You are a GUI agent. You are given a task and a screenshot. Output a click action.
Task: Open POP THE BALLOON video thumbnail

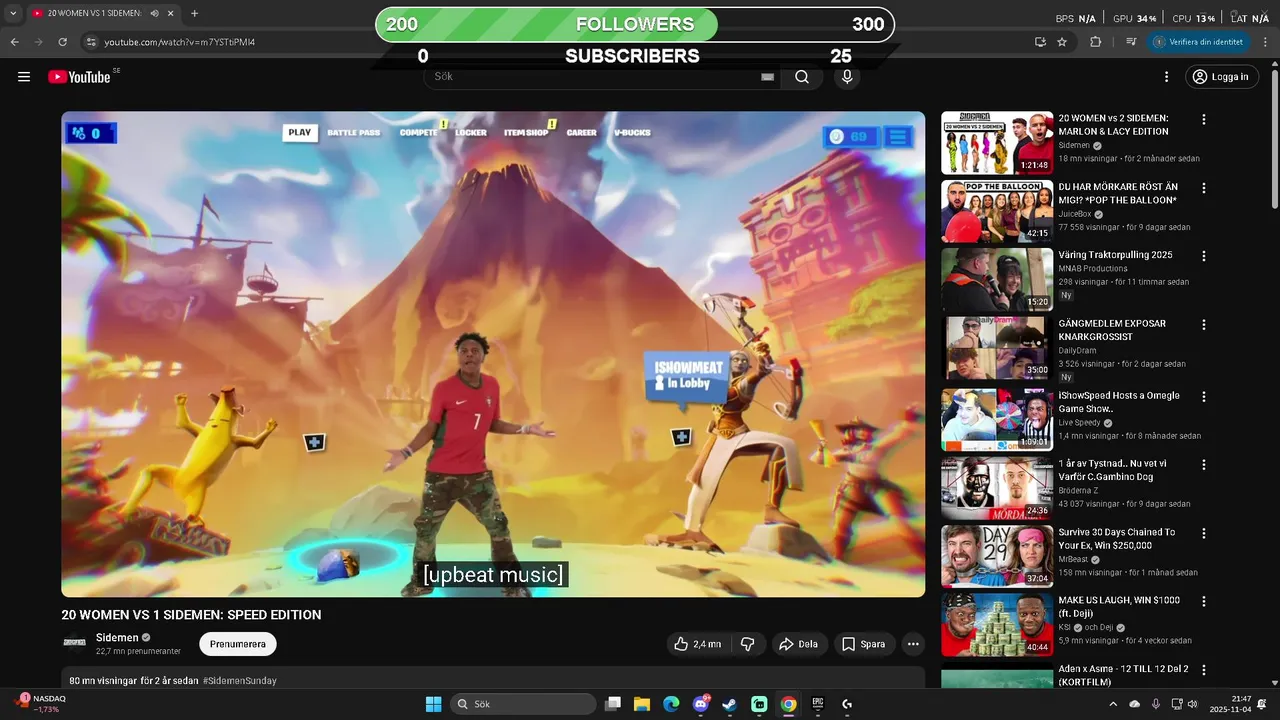[x=997, y=211]
